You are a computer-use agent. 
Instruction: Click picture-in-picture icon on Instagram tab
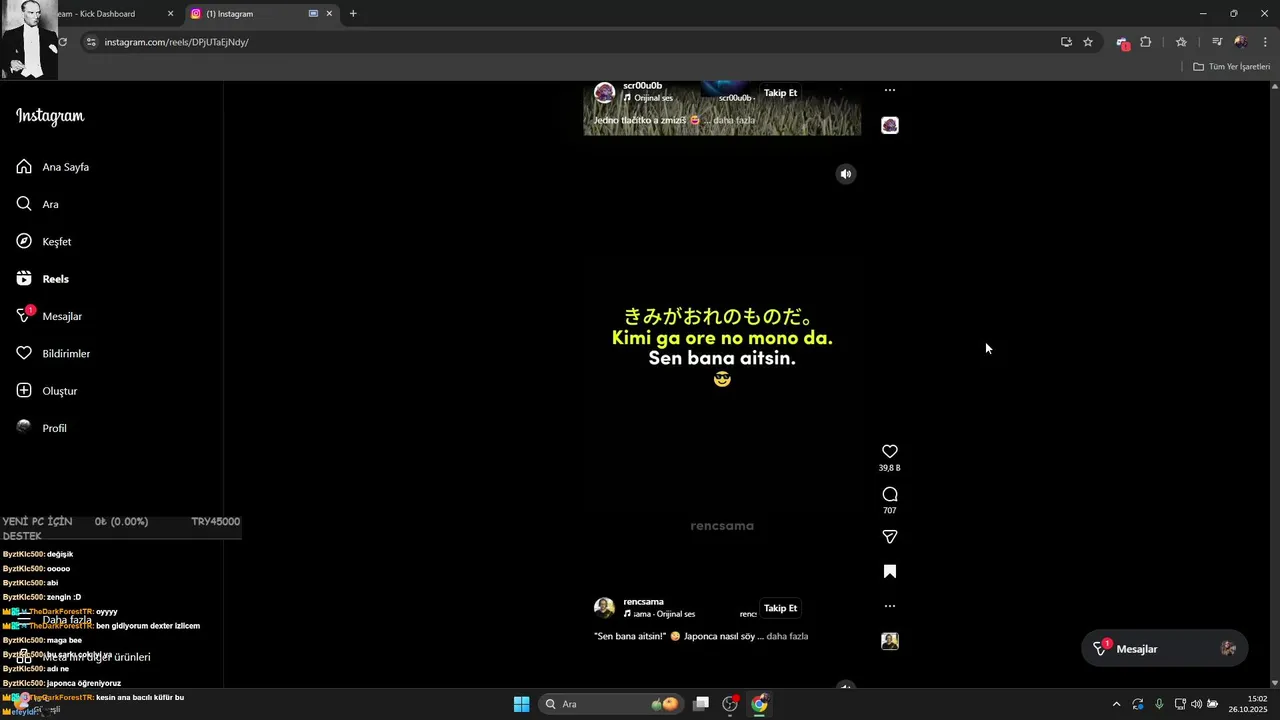[x=313, y=14]
